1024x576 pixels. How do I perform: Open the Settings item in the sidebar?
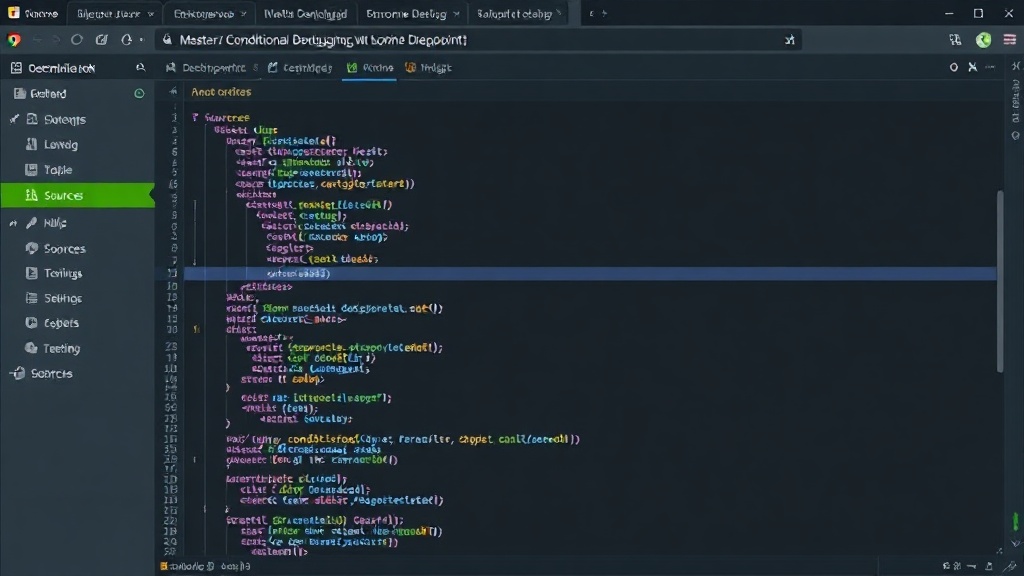click(x=63, y=298)
